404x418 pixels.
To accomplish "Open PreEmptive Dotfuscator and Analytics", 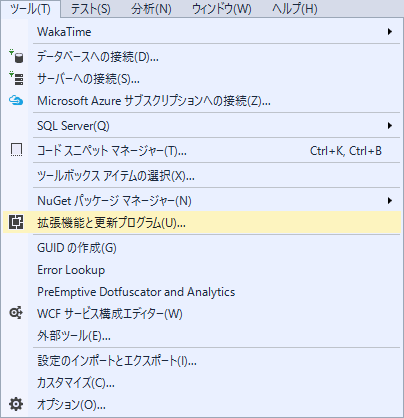I will coord(202,292).
